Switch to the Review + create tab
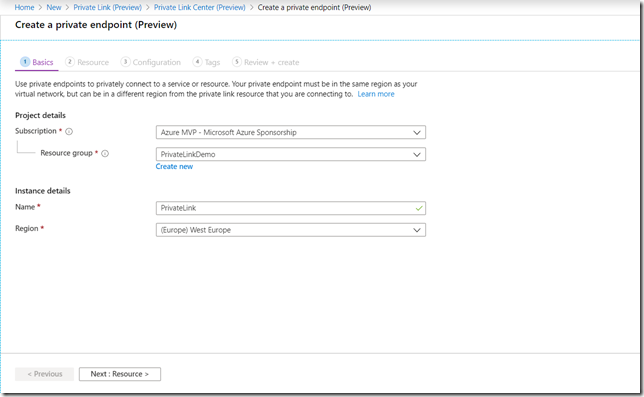The height and width of the screenshot is (397, 644). 266,62
